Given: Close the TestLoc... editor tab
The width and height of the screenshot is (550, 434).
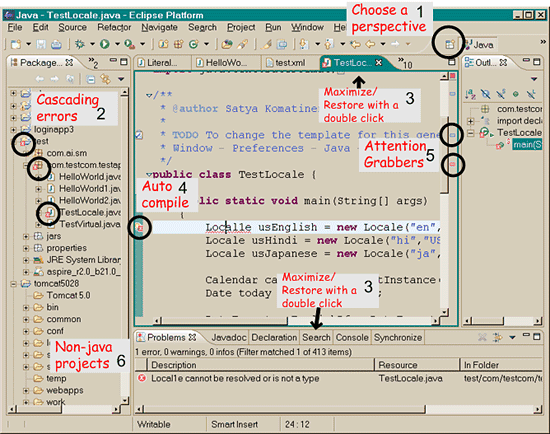Looking at the screenshot, I should pyautogui.click(x=378, y=62).
